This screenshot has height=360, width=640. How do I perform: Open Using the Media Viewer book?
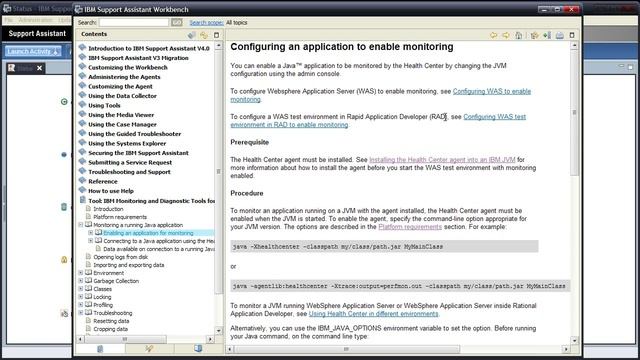pos(121,115)
